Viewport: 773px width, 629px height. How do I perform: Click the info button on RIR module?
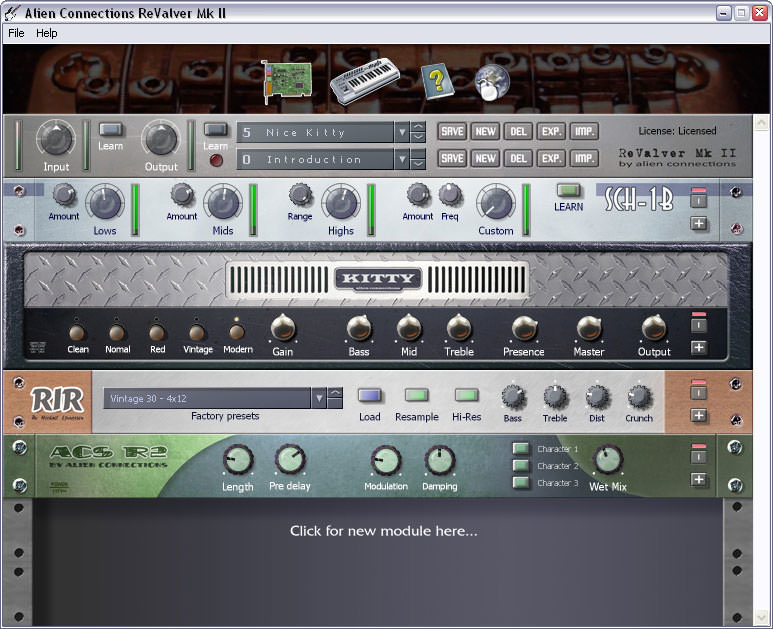click(x=699, y=391)
